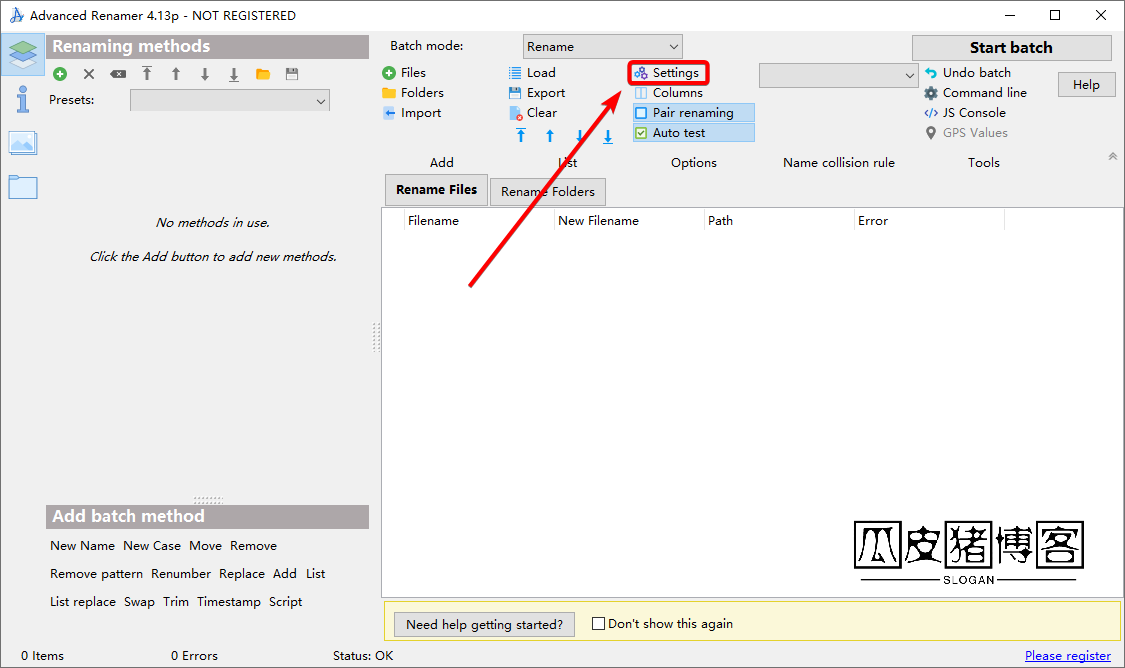Check Don't show this again
Screen dimensions: 1125x668
(x=598, y=624)
